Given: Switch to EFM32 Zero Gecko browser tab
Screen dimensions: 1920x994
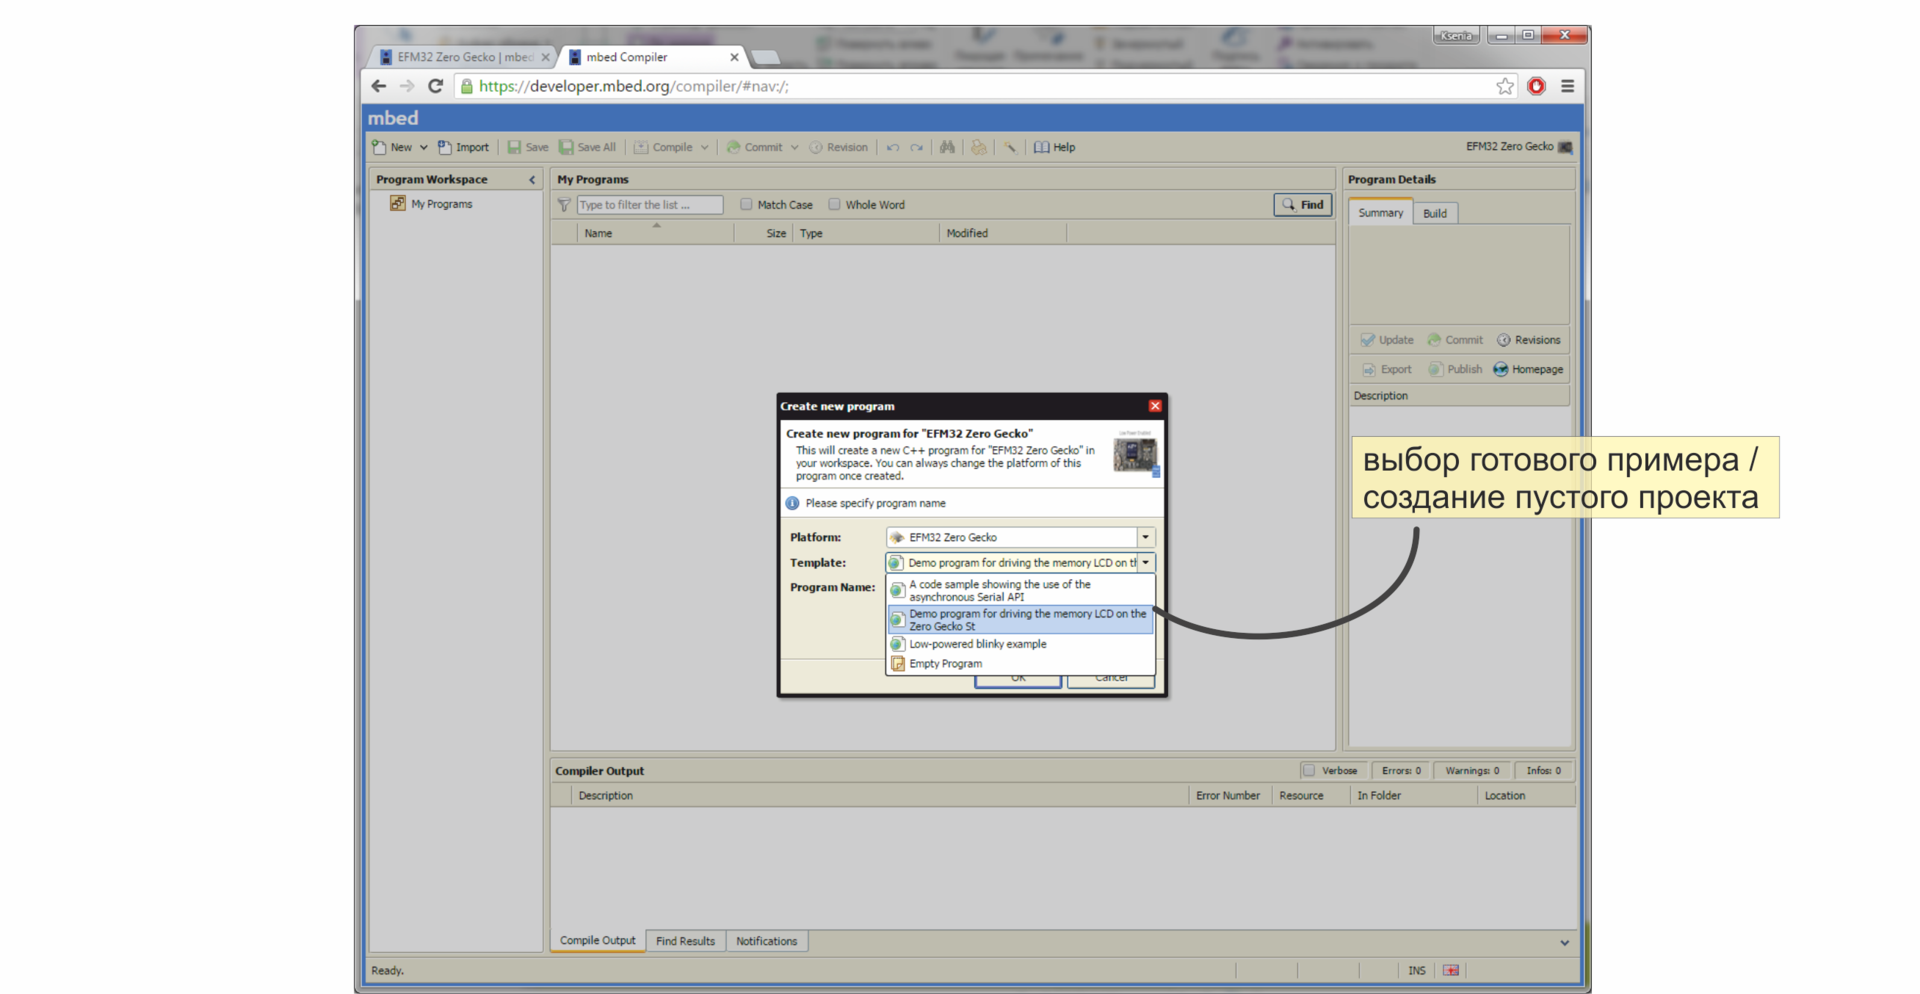Looking at the screenshot, I should (x=464, y=57).
